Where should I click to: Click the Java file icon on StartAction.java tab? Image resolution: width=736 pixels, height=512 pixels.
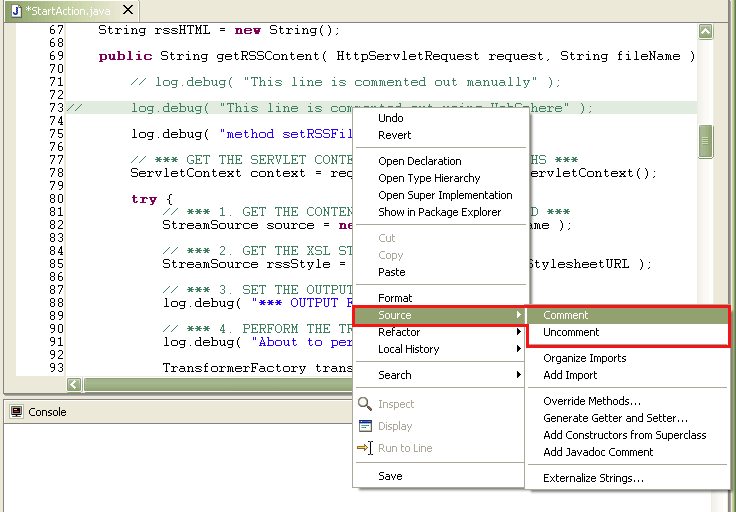point(16,10)
